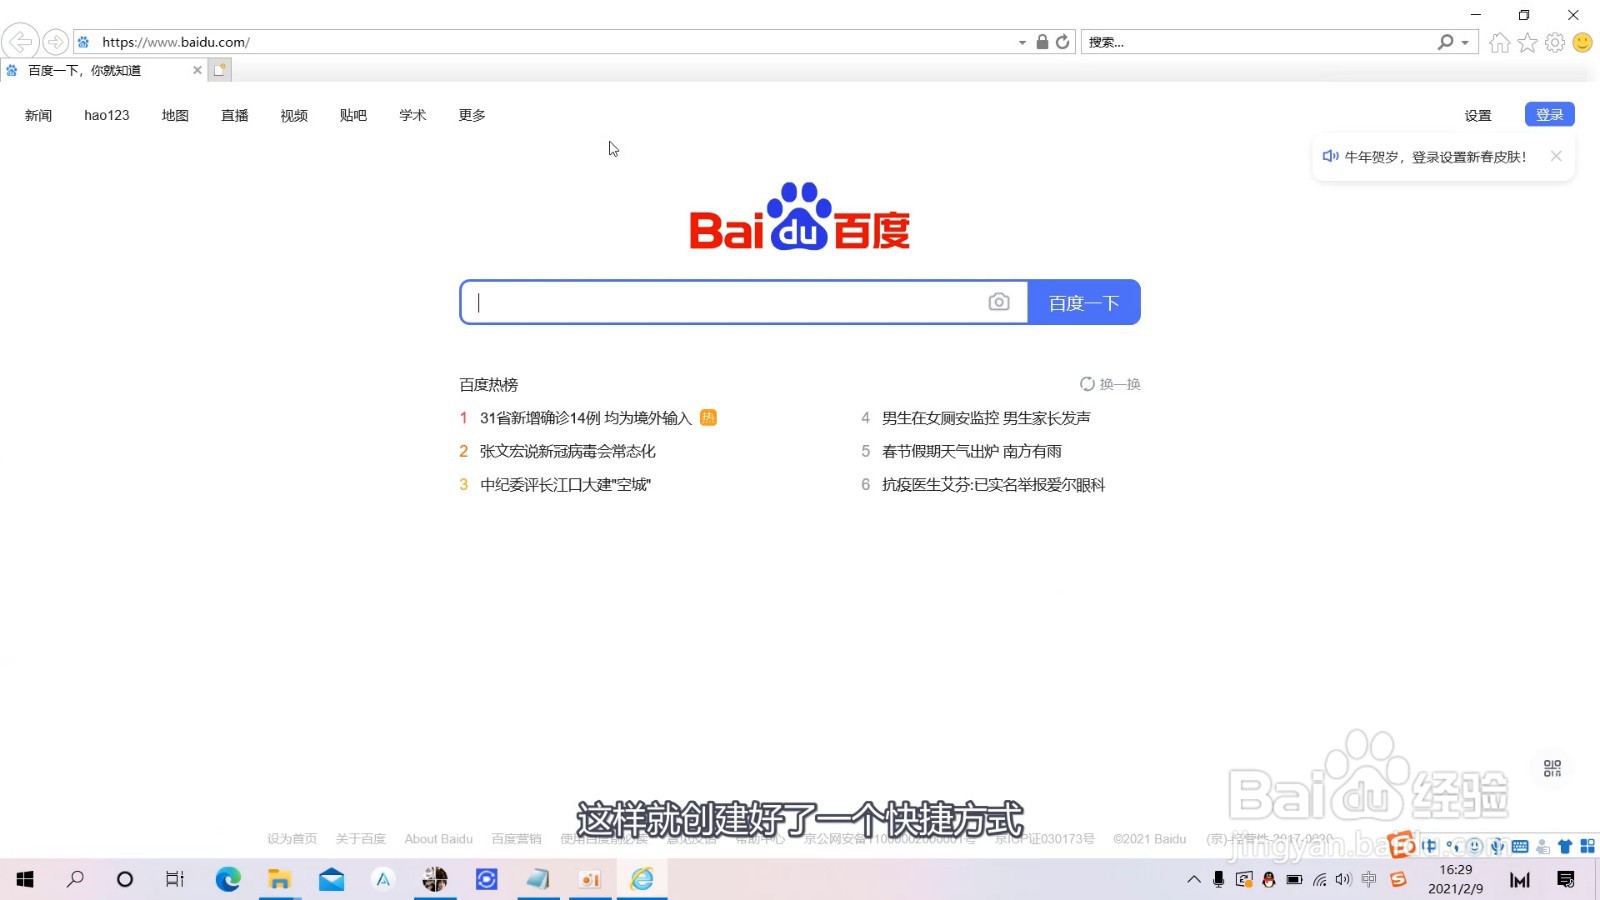The width and height of the screenshot is (1600, 900).
Task: Click the browser back arrow button
Action: [x=20, y=42]
